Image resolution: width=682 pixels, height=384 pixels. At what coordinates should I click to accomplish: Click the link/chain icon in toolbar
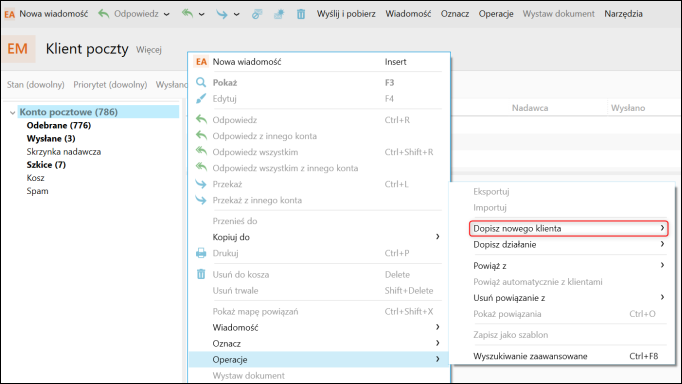point(257,14)
